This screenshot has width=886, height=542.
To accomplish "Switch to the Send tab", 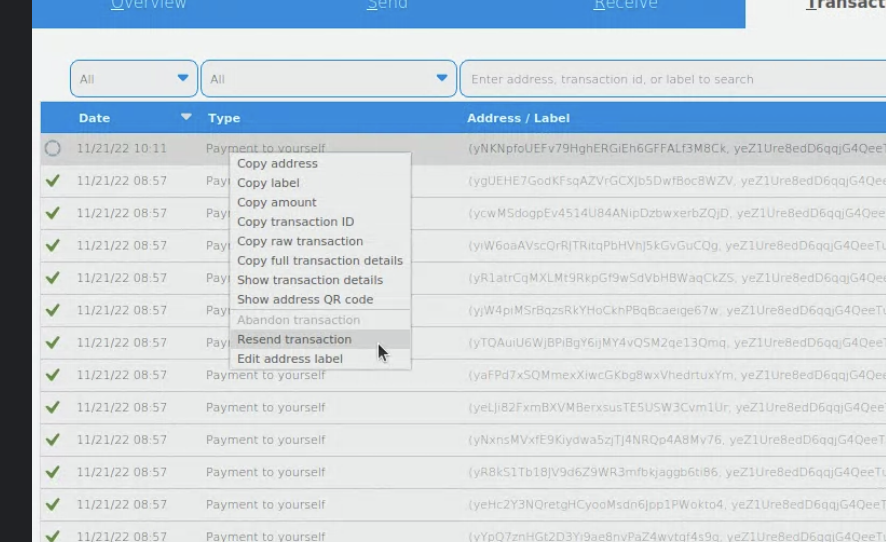I will pos(387,5).
